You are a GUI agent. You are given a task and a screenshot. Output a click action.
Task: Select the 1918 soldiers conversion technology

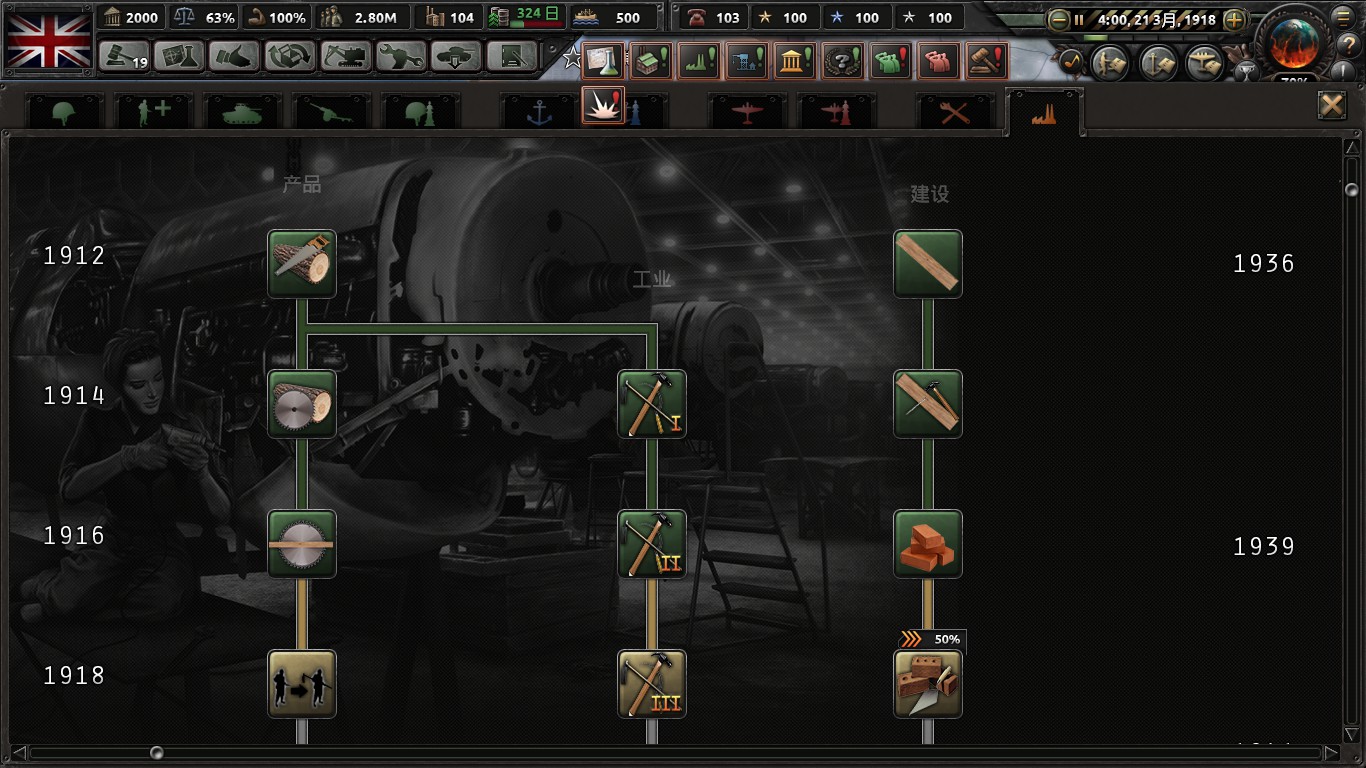(302, 684)
